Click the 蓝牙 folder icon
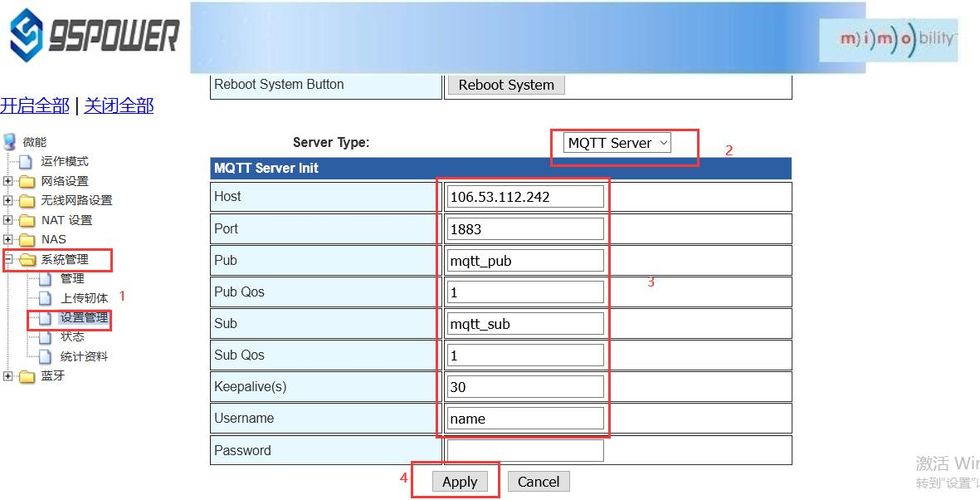The height and width of the screenshot is (500, 980). click(x=27, y=376)
